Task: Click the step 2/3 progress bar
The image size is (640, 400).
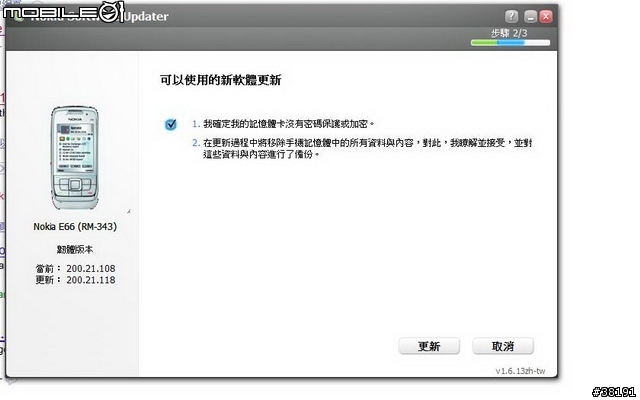Action: coord(510,42)
